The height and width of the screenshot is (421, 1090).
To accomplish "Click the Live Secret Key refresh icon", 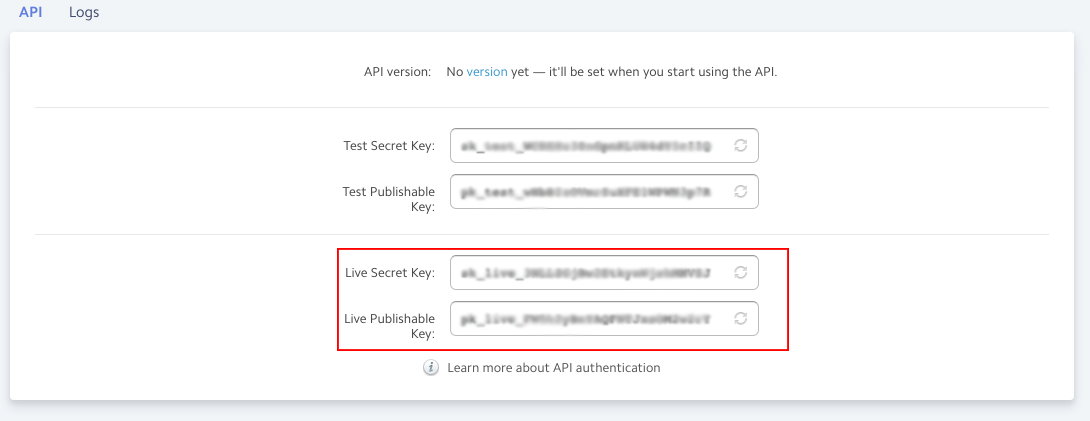I will coord(741,272).
